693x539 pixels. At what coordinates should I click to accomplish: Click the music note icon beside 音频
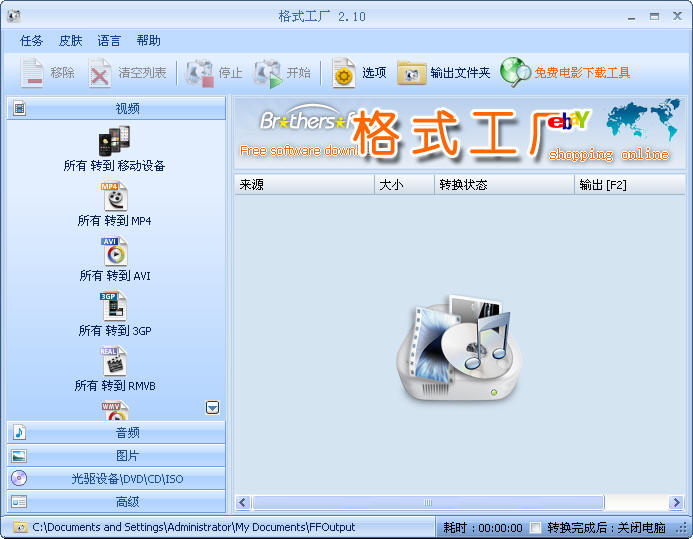tap(19, 432)
